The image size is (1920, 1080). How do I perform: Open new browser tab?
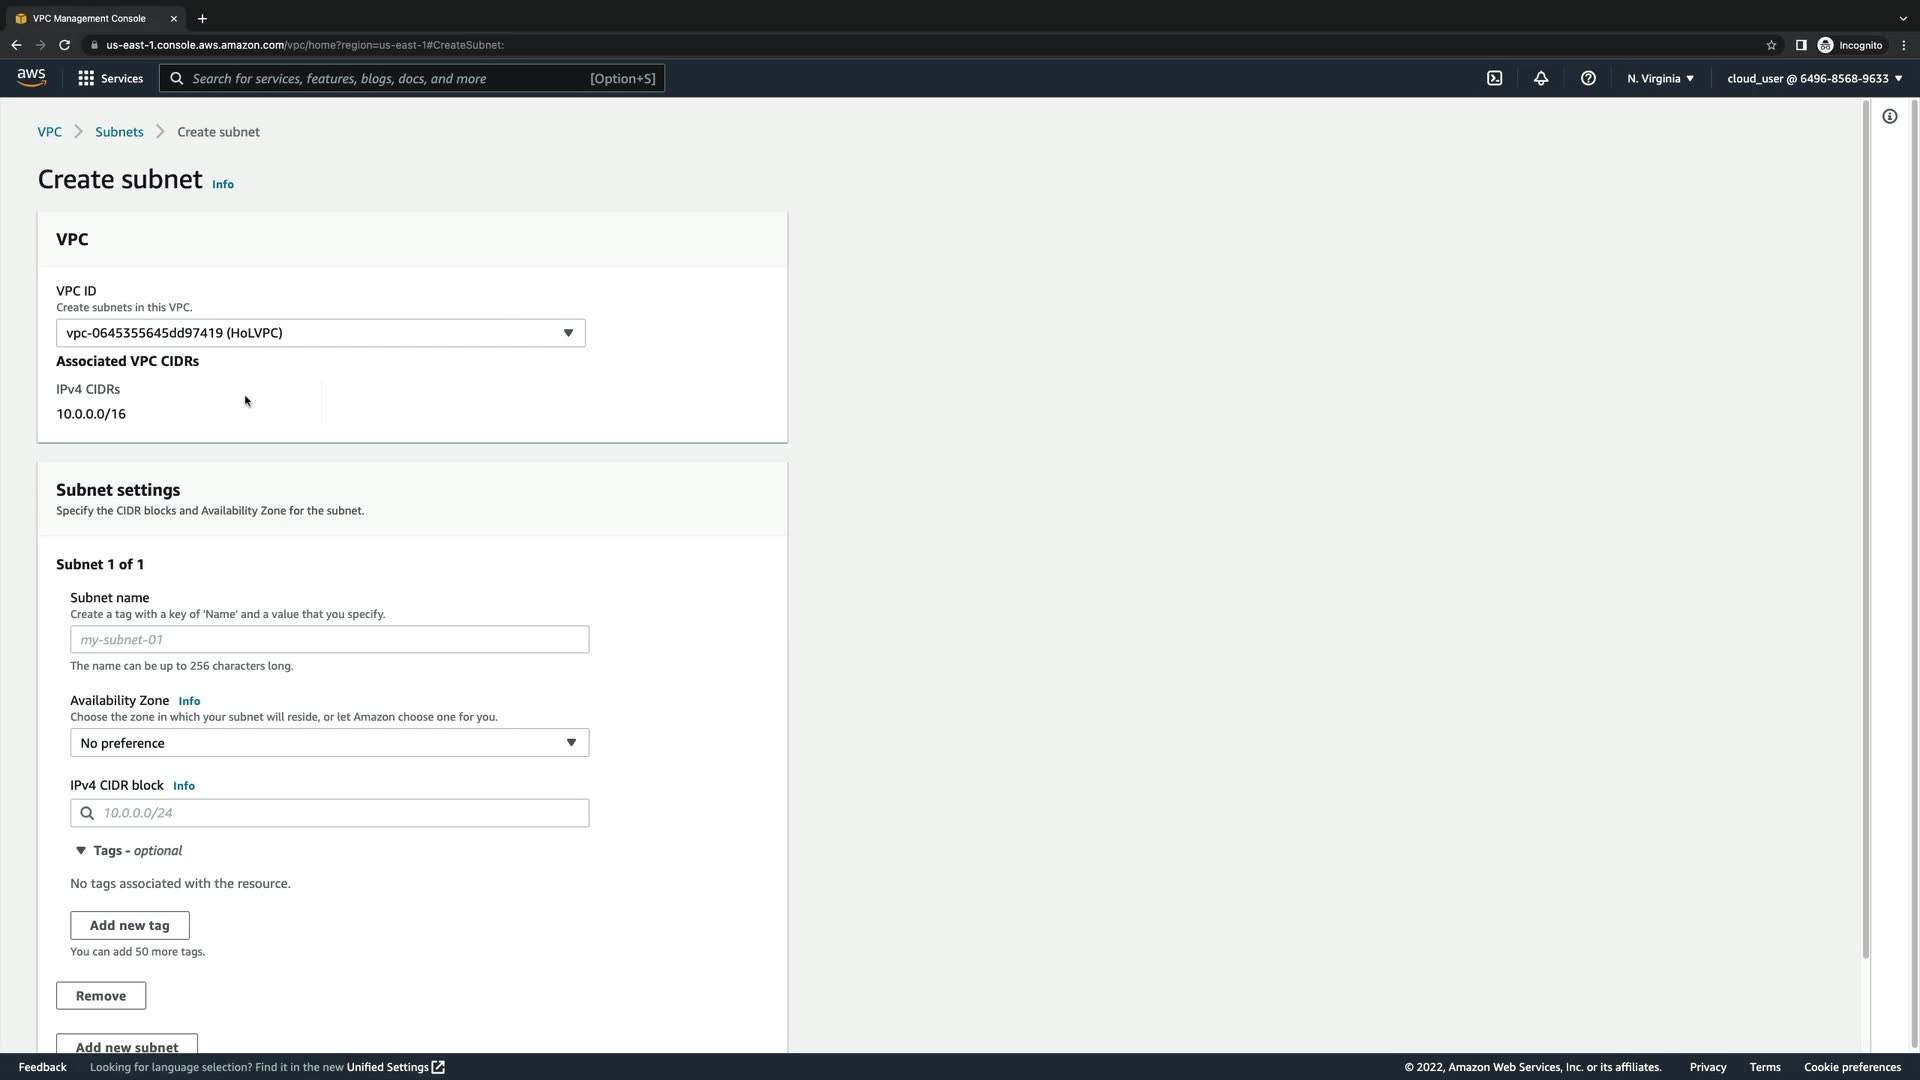pyautogui.click(x=202, y=18)
